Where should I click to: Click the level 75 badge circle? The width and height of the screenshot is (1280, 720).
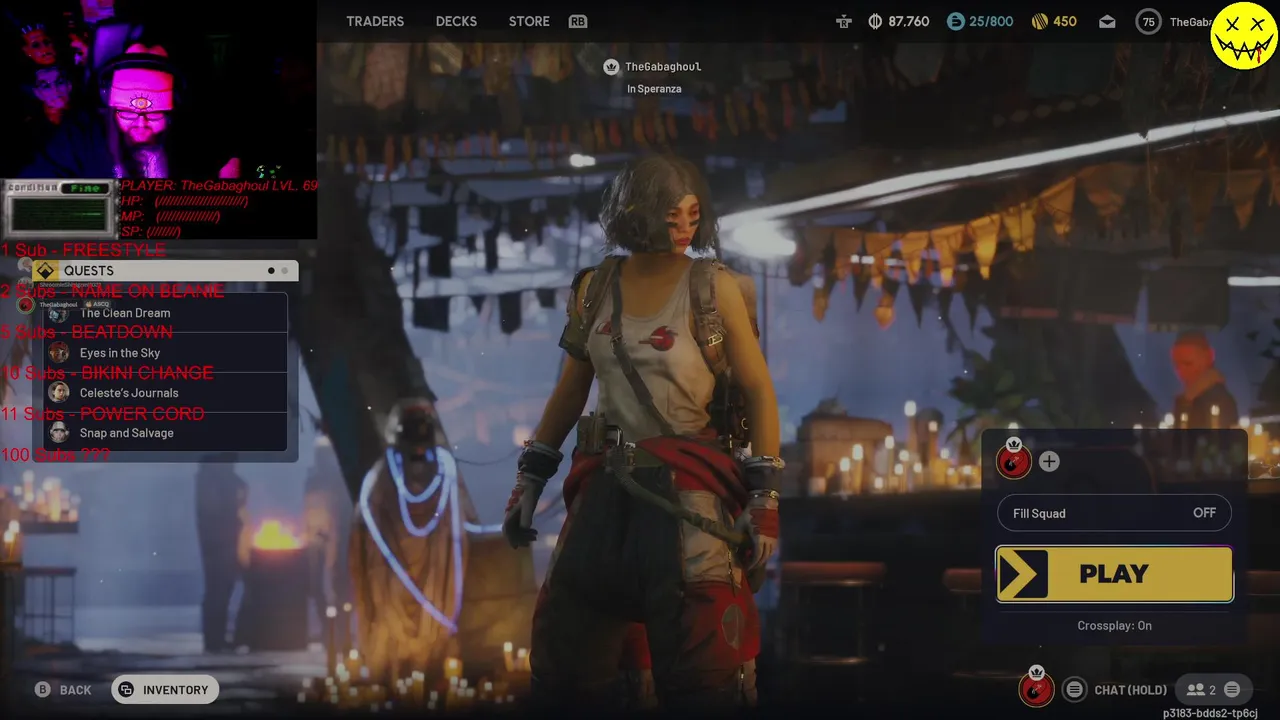[1148, 22]
